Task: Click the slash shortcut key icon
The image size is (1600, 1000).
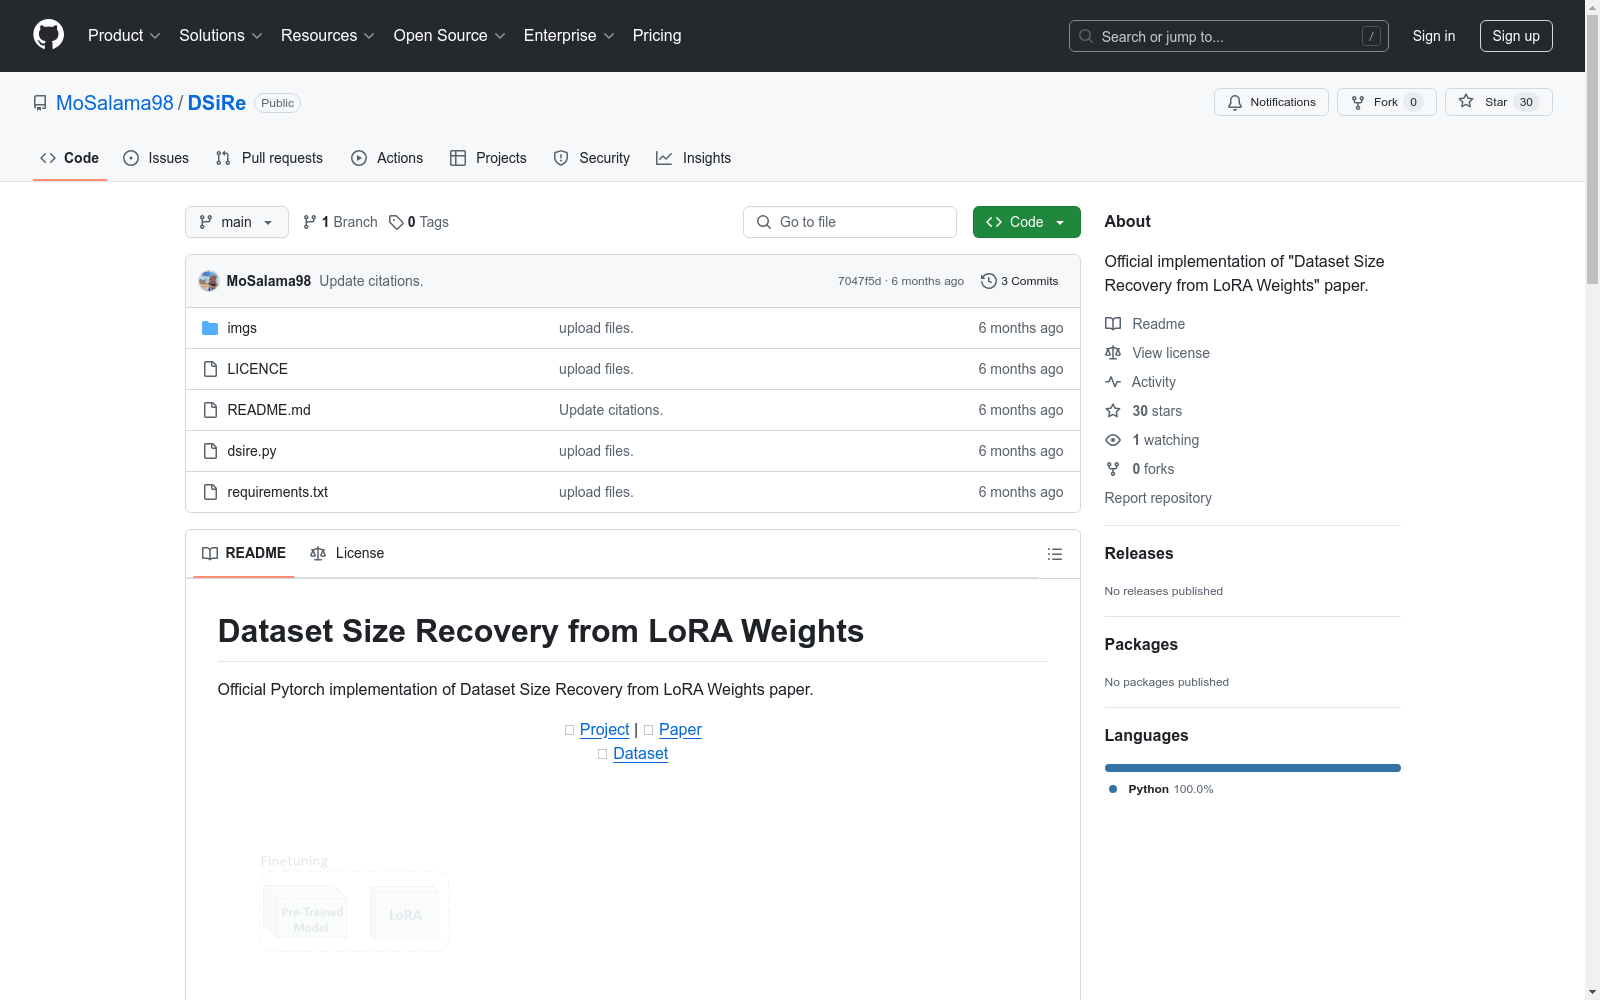Action: coord(1371,36)
